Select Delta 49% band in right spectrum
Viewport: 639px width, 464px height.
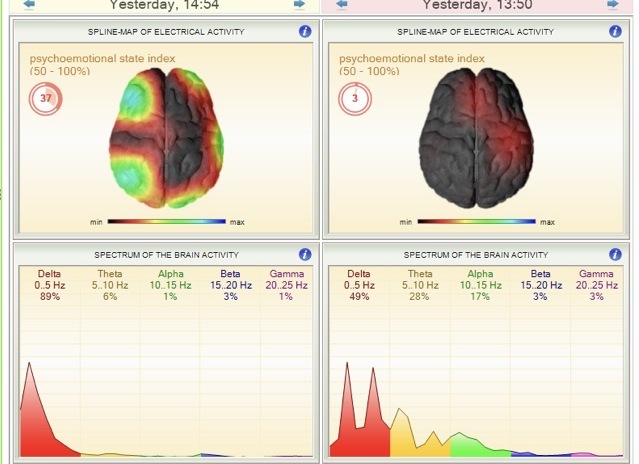(x=359, y=285)
